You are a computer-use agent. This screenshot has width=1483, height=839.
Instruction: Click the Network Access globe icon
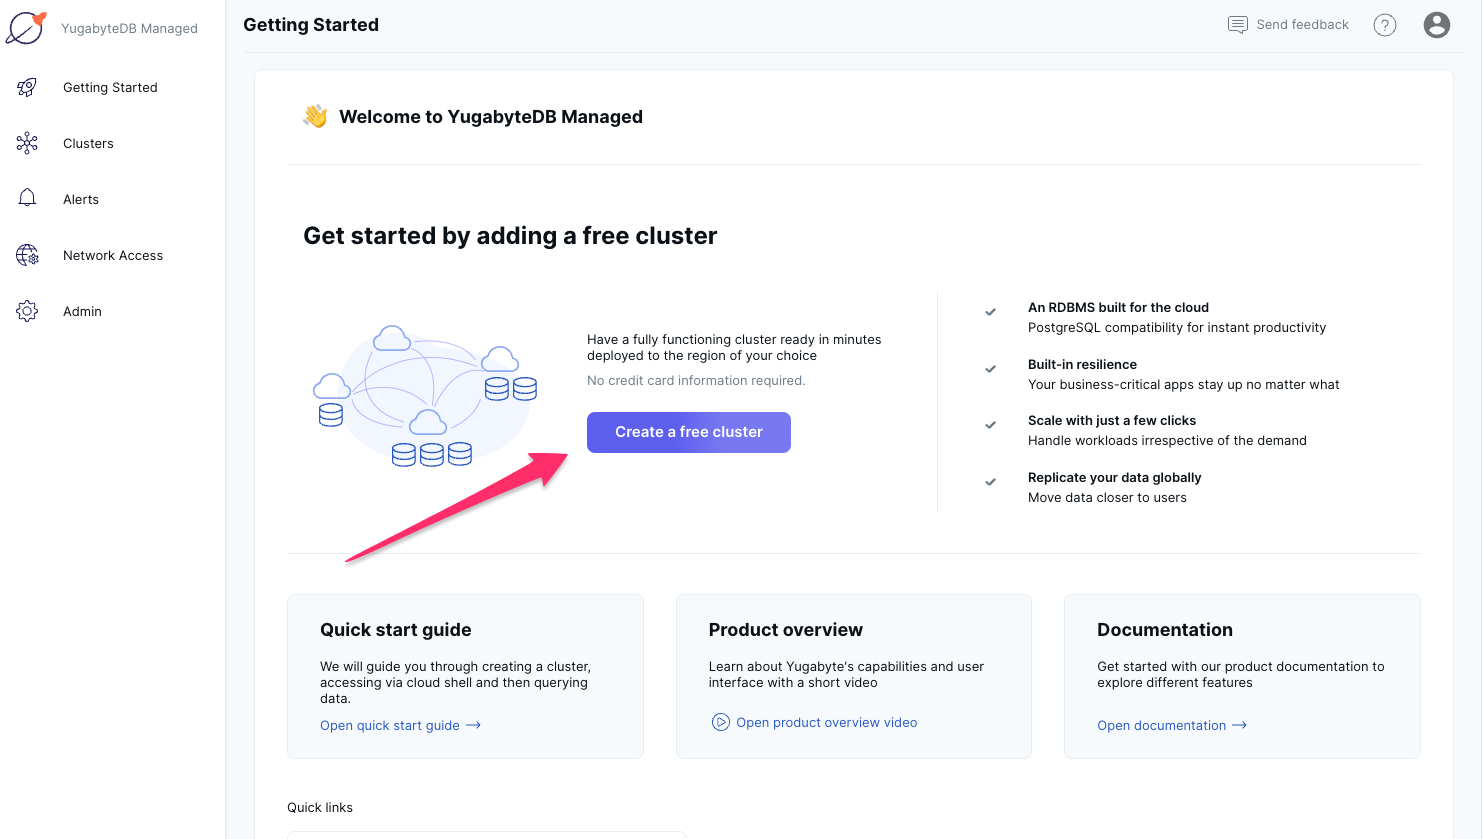point(27,255)
